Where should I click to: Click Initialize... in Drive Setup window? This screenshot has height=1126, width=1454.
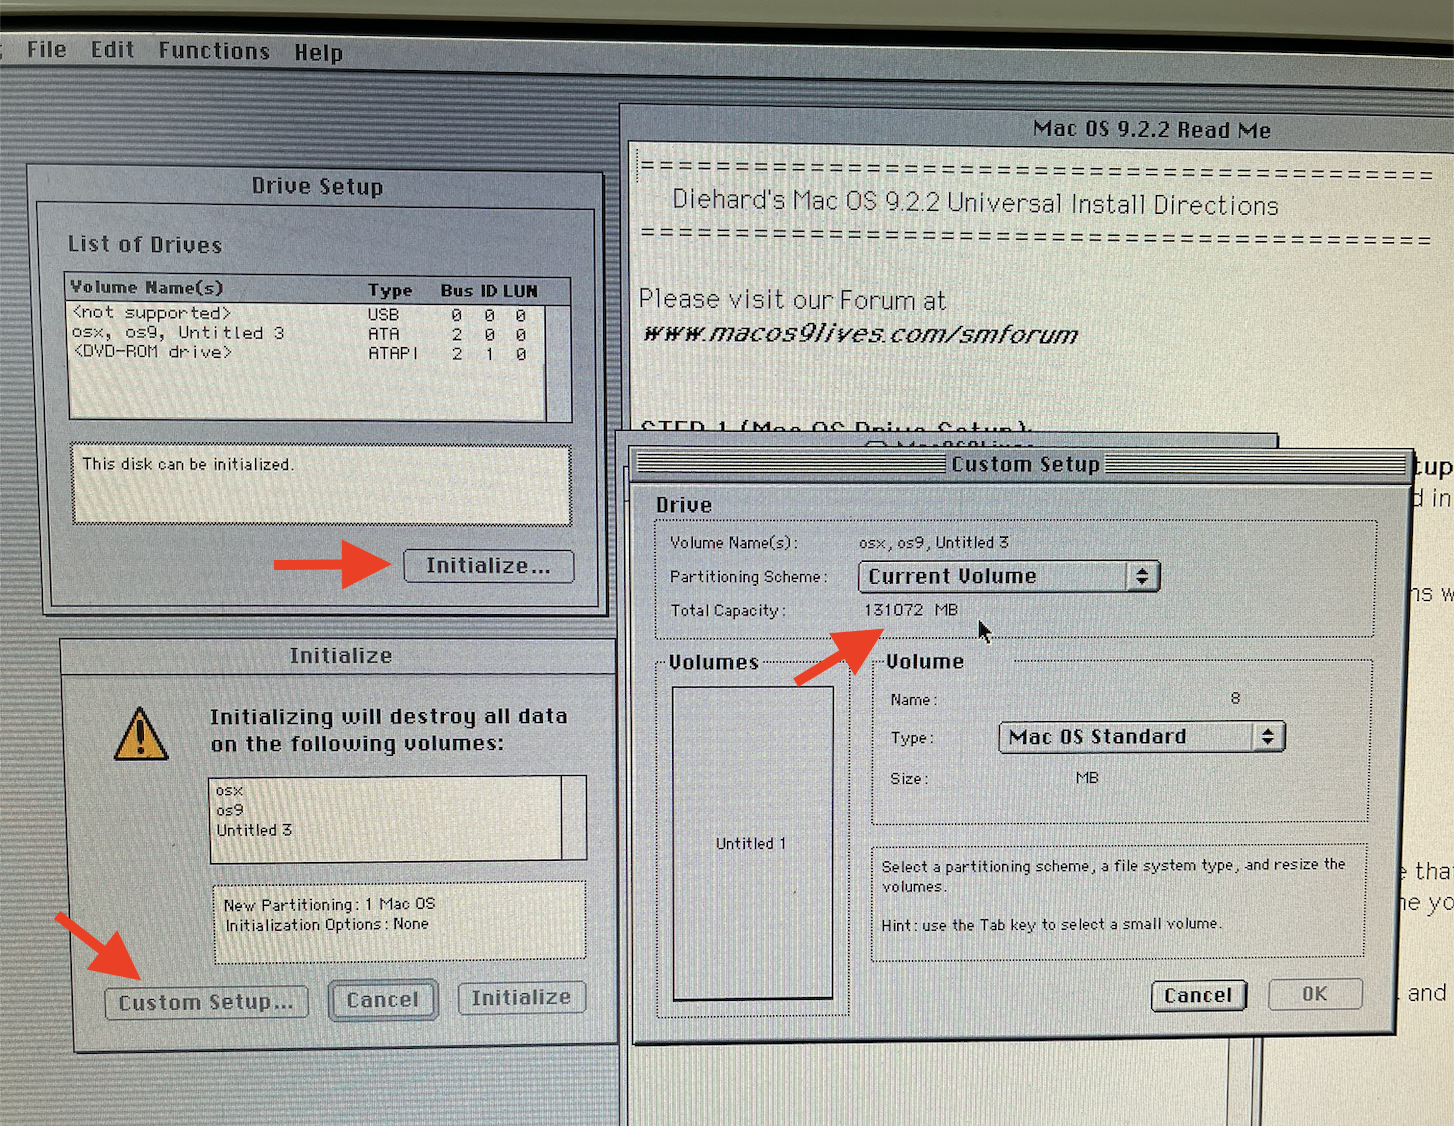pos(488,566)
